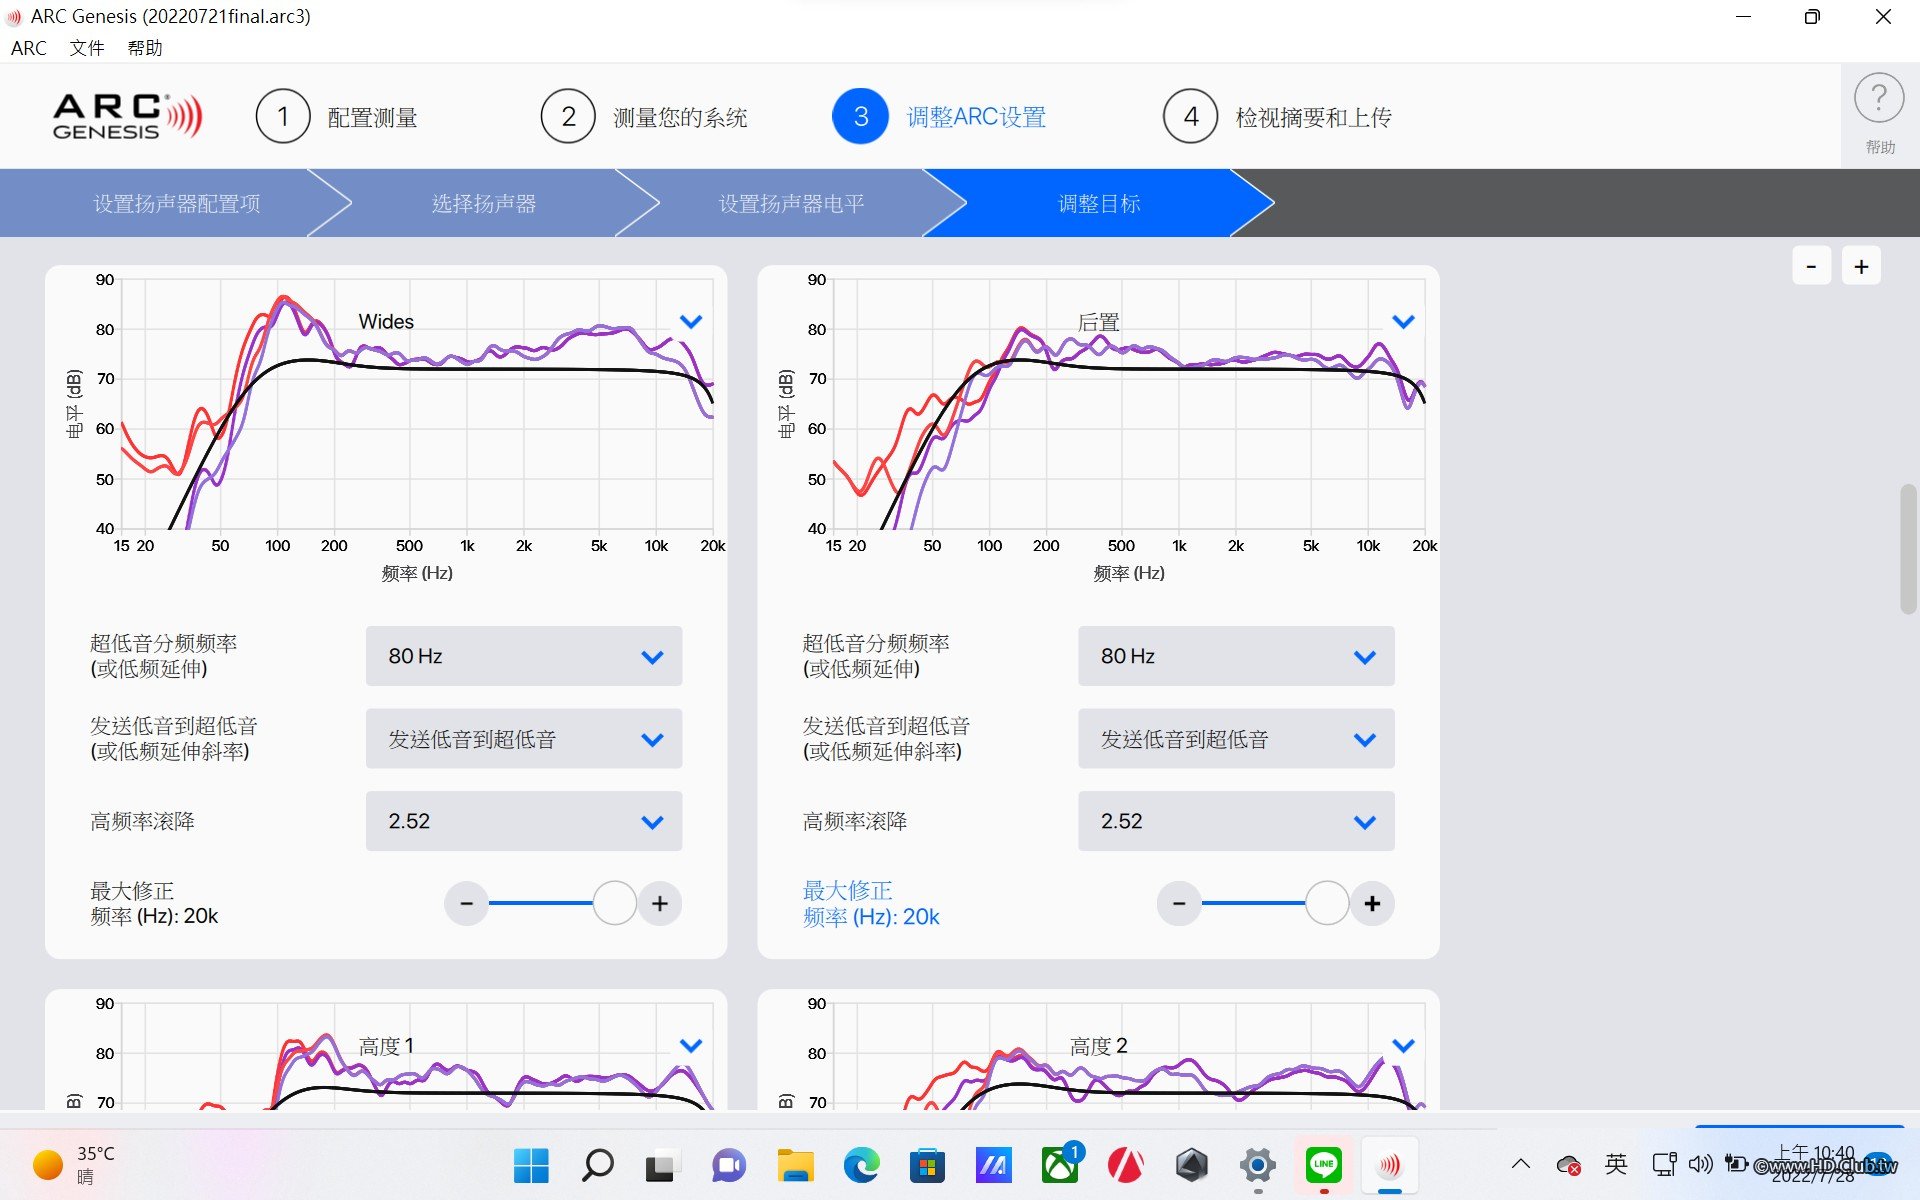This screenshot has width=1920, height=1200.
Task: Open the 文件 menu
Action: (x=87, y=48)
